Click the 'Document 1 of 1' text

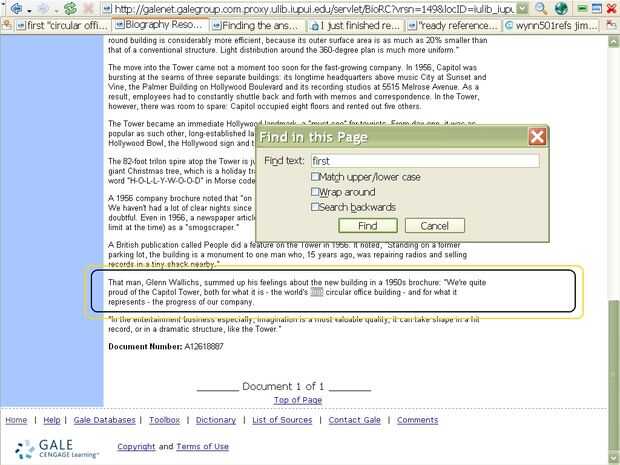pyautogui.click(x=283, y=386)
